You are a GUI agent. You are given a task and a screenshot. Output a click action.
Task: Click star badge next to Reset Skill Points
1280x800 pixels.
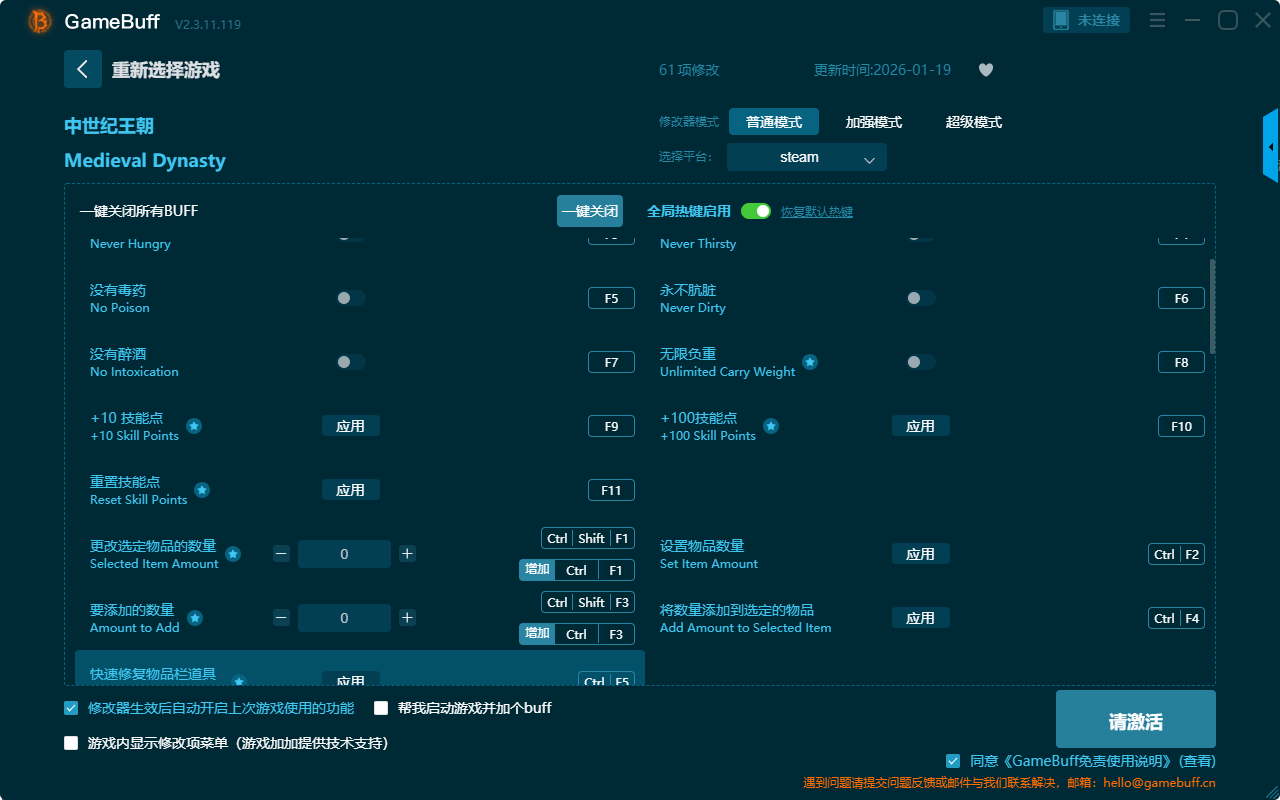[x=202, y=490]
